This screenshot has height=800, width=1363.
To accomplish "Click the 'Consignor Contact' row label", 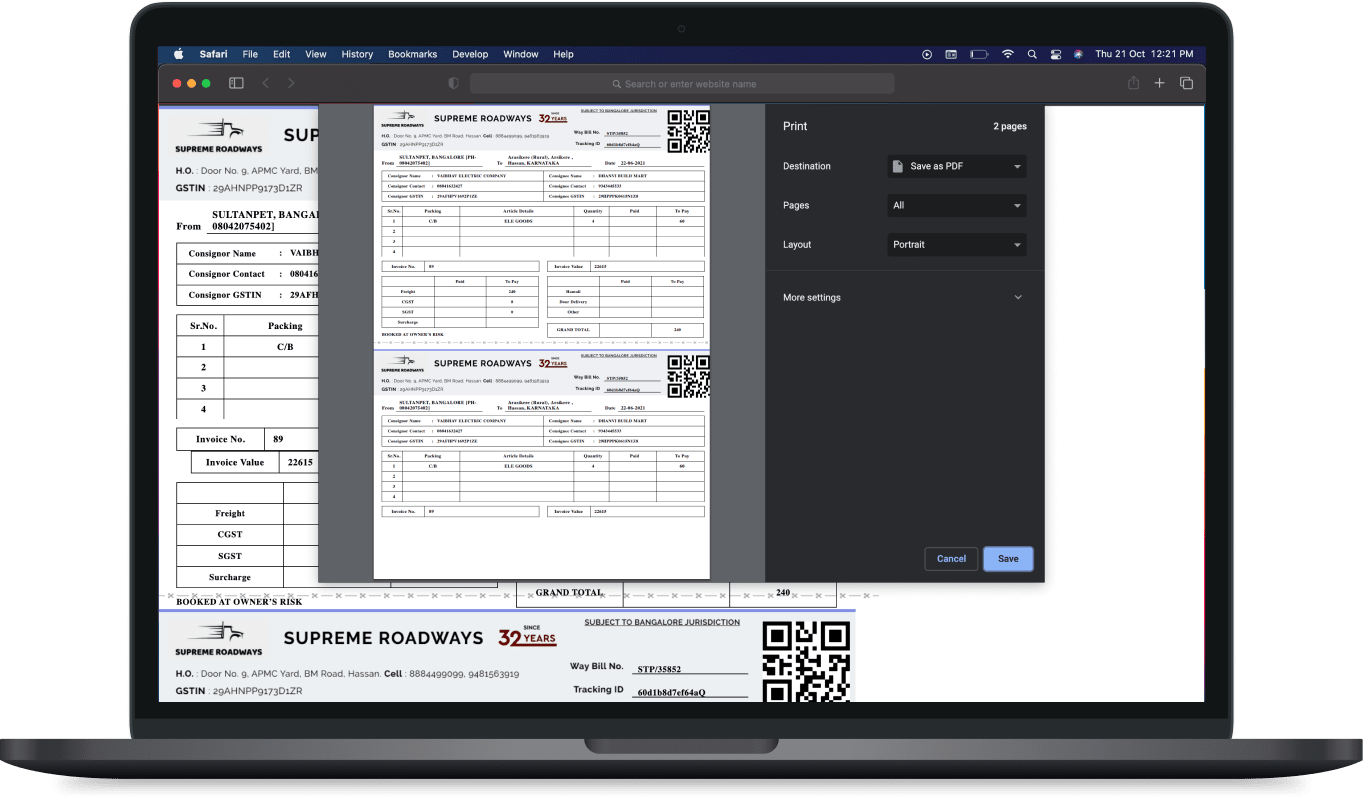I will (227, 274).
